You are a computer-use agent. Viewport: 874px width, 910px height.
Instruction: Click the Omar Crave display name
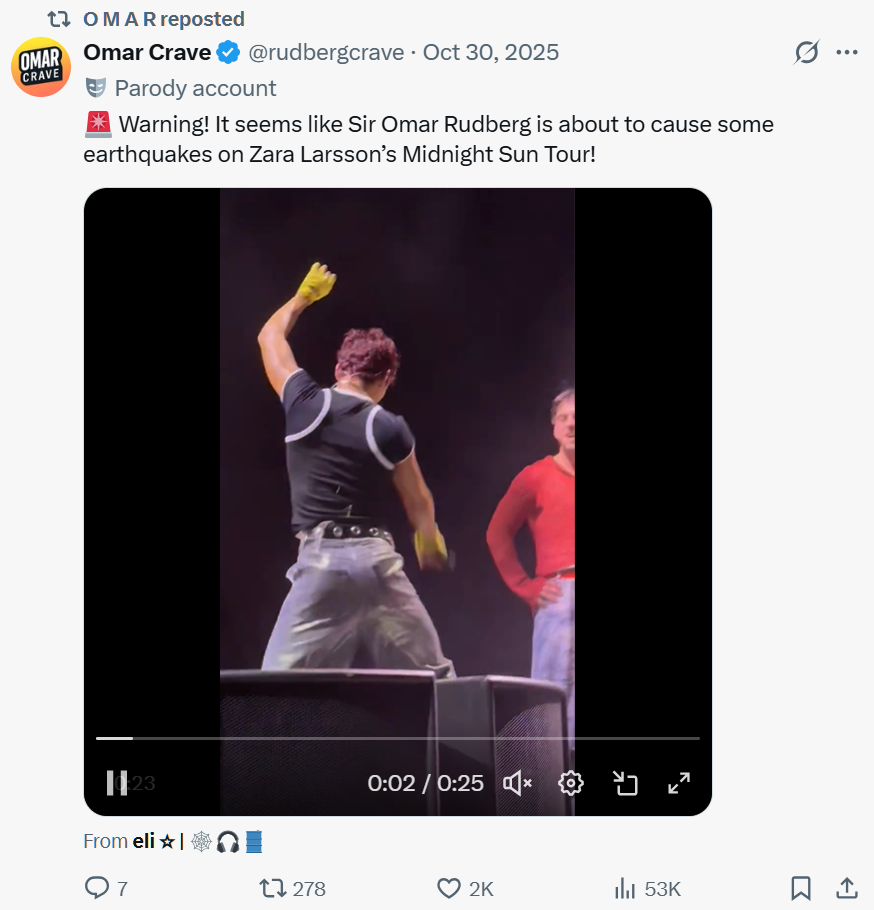tap(147, 52)
